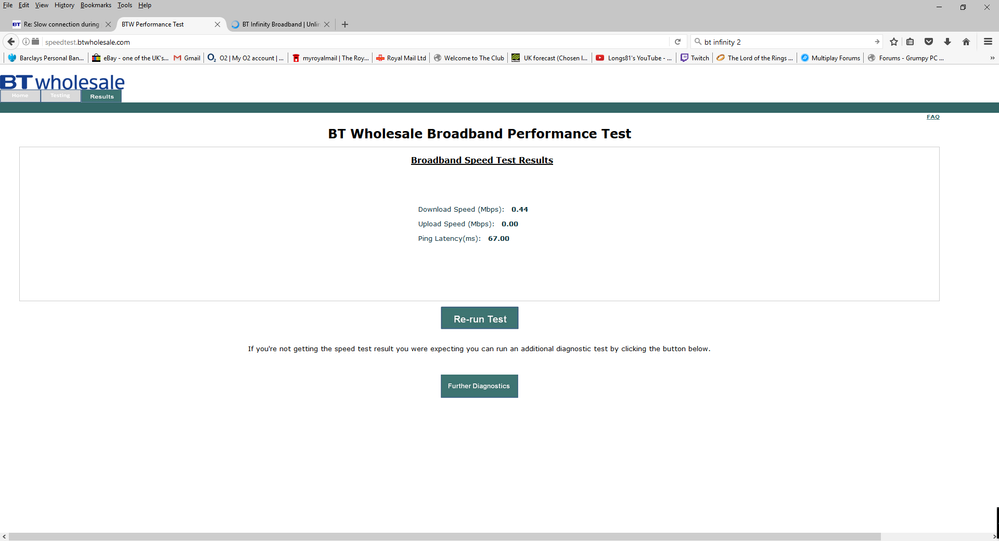This screenshot has height=541, width=999.
Task: Open the Home tab on BT Wholesale site
Action: pos(20,96)
